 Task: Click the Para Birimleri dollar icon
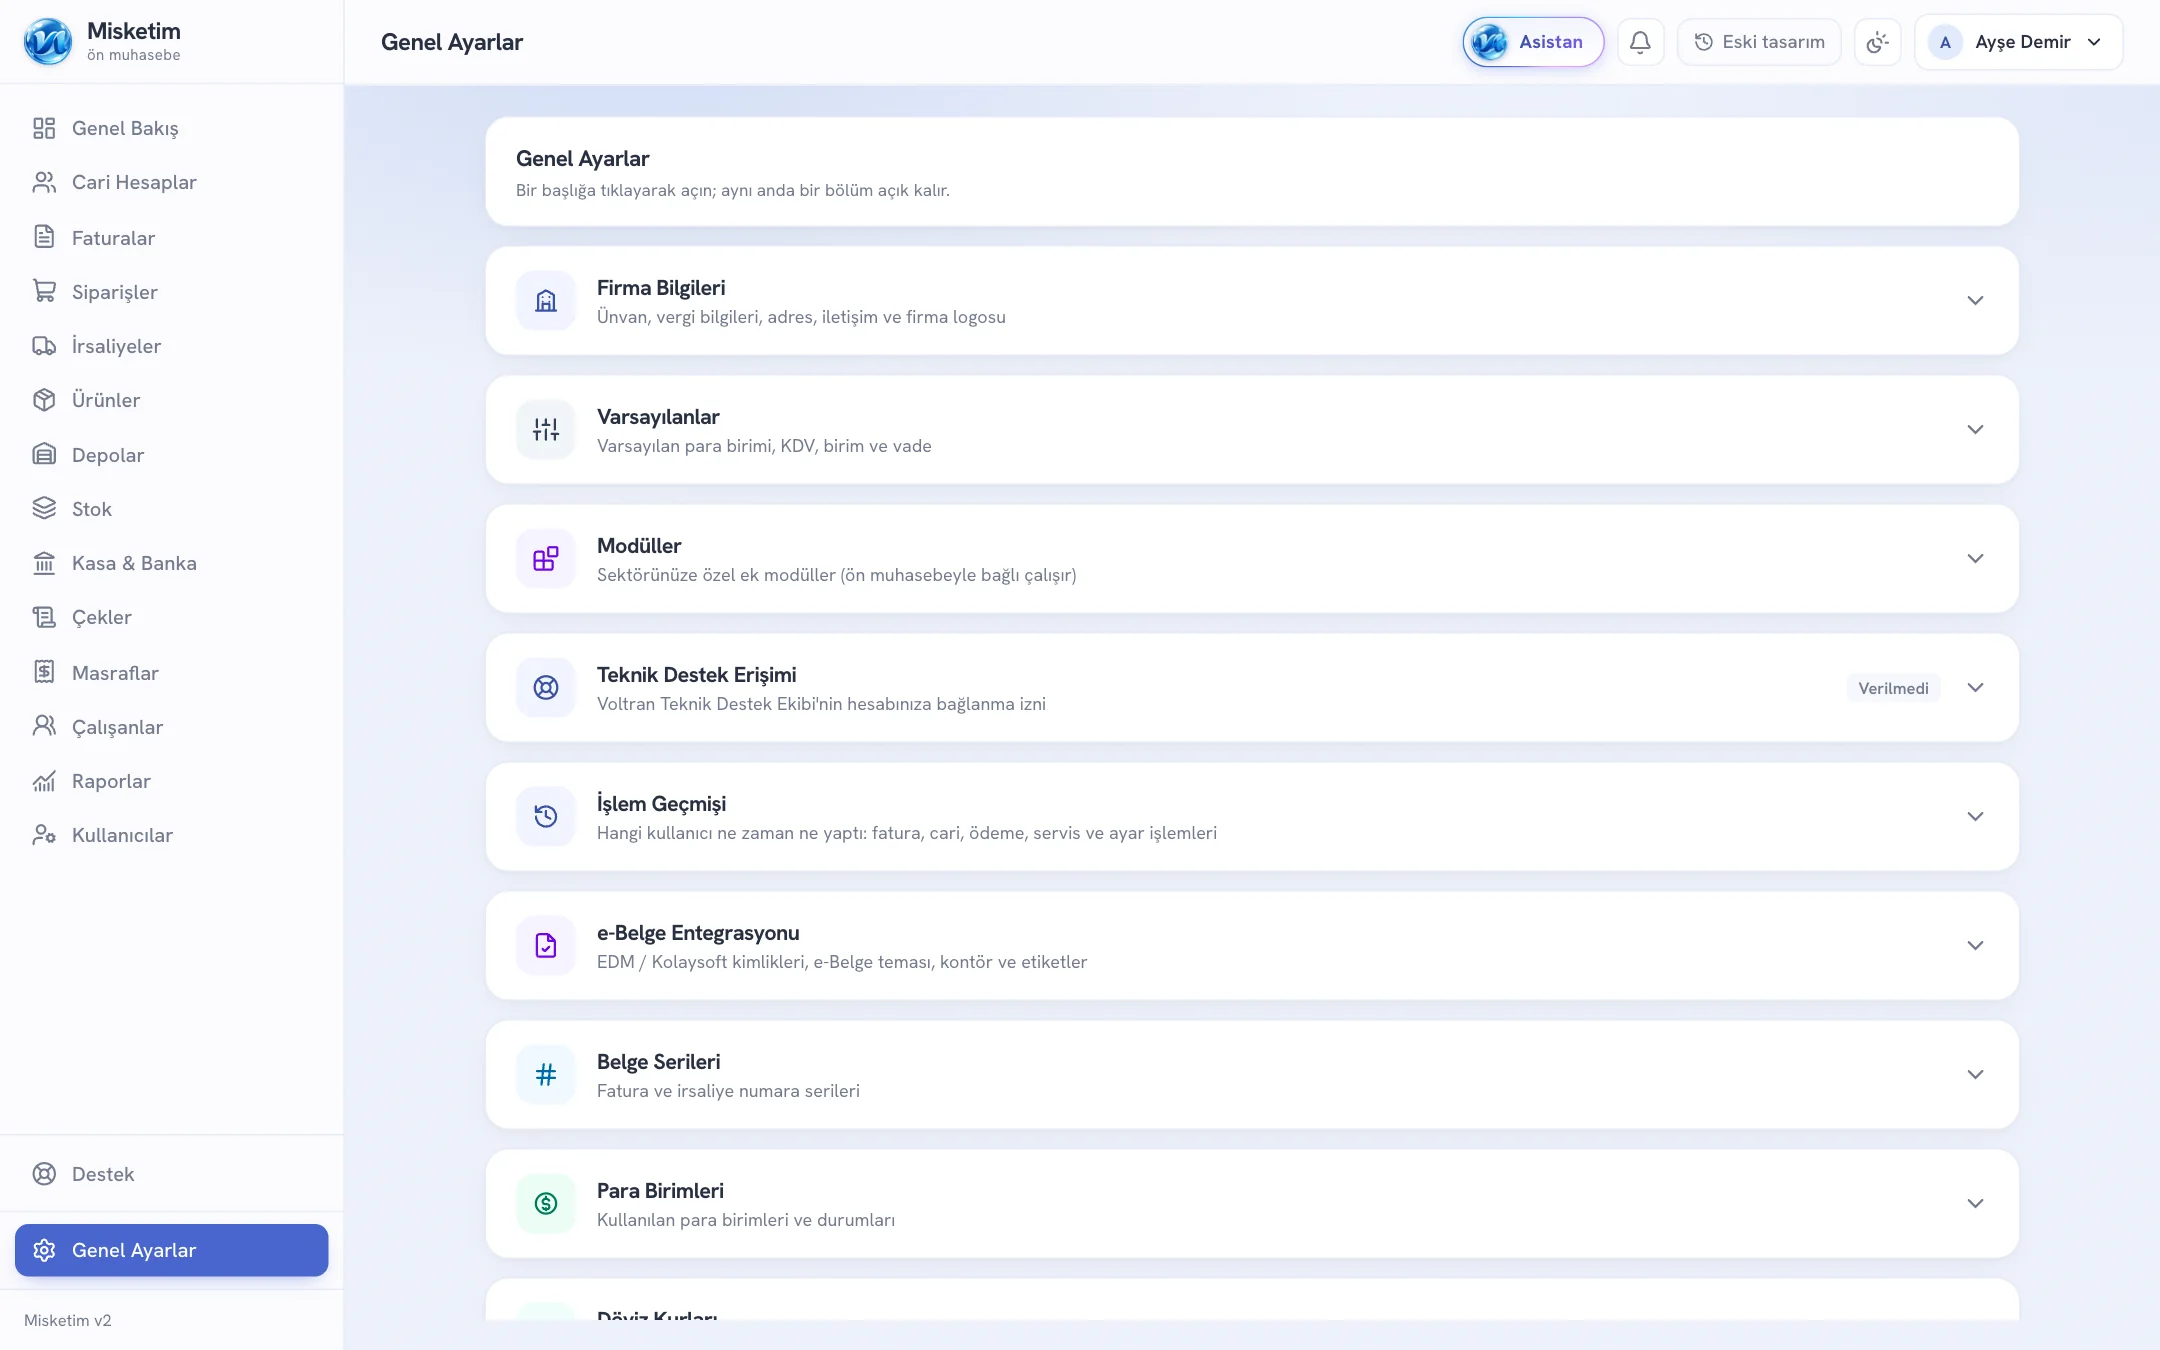(x=546, y=1203)
